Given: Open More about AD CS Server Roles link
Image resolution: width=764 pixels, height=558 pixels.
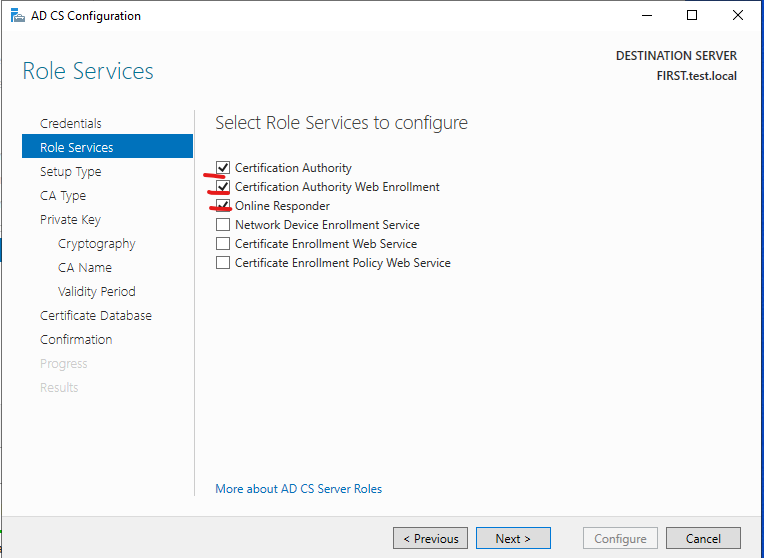Looking at the screenshot, I should [x=299, y=489].
